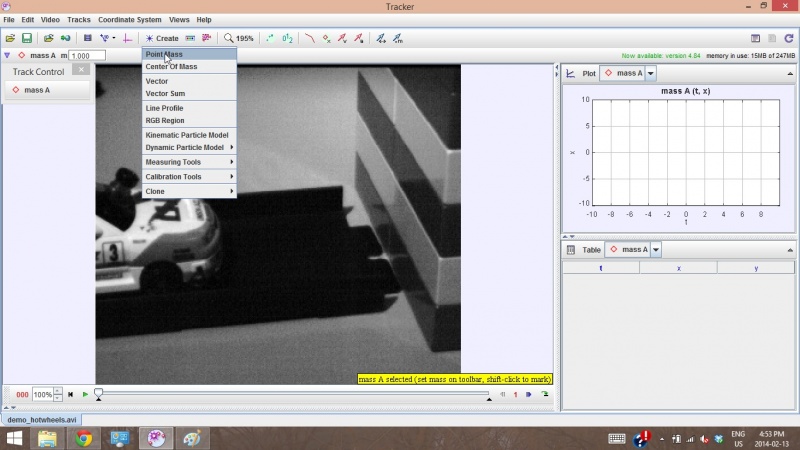Open the track selector purple triangle
800x450 pixels.
pos(7,55)
